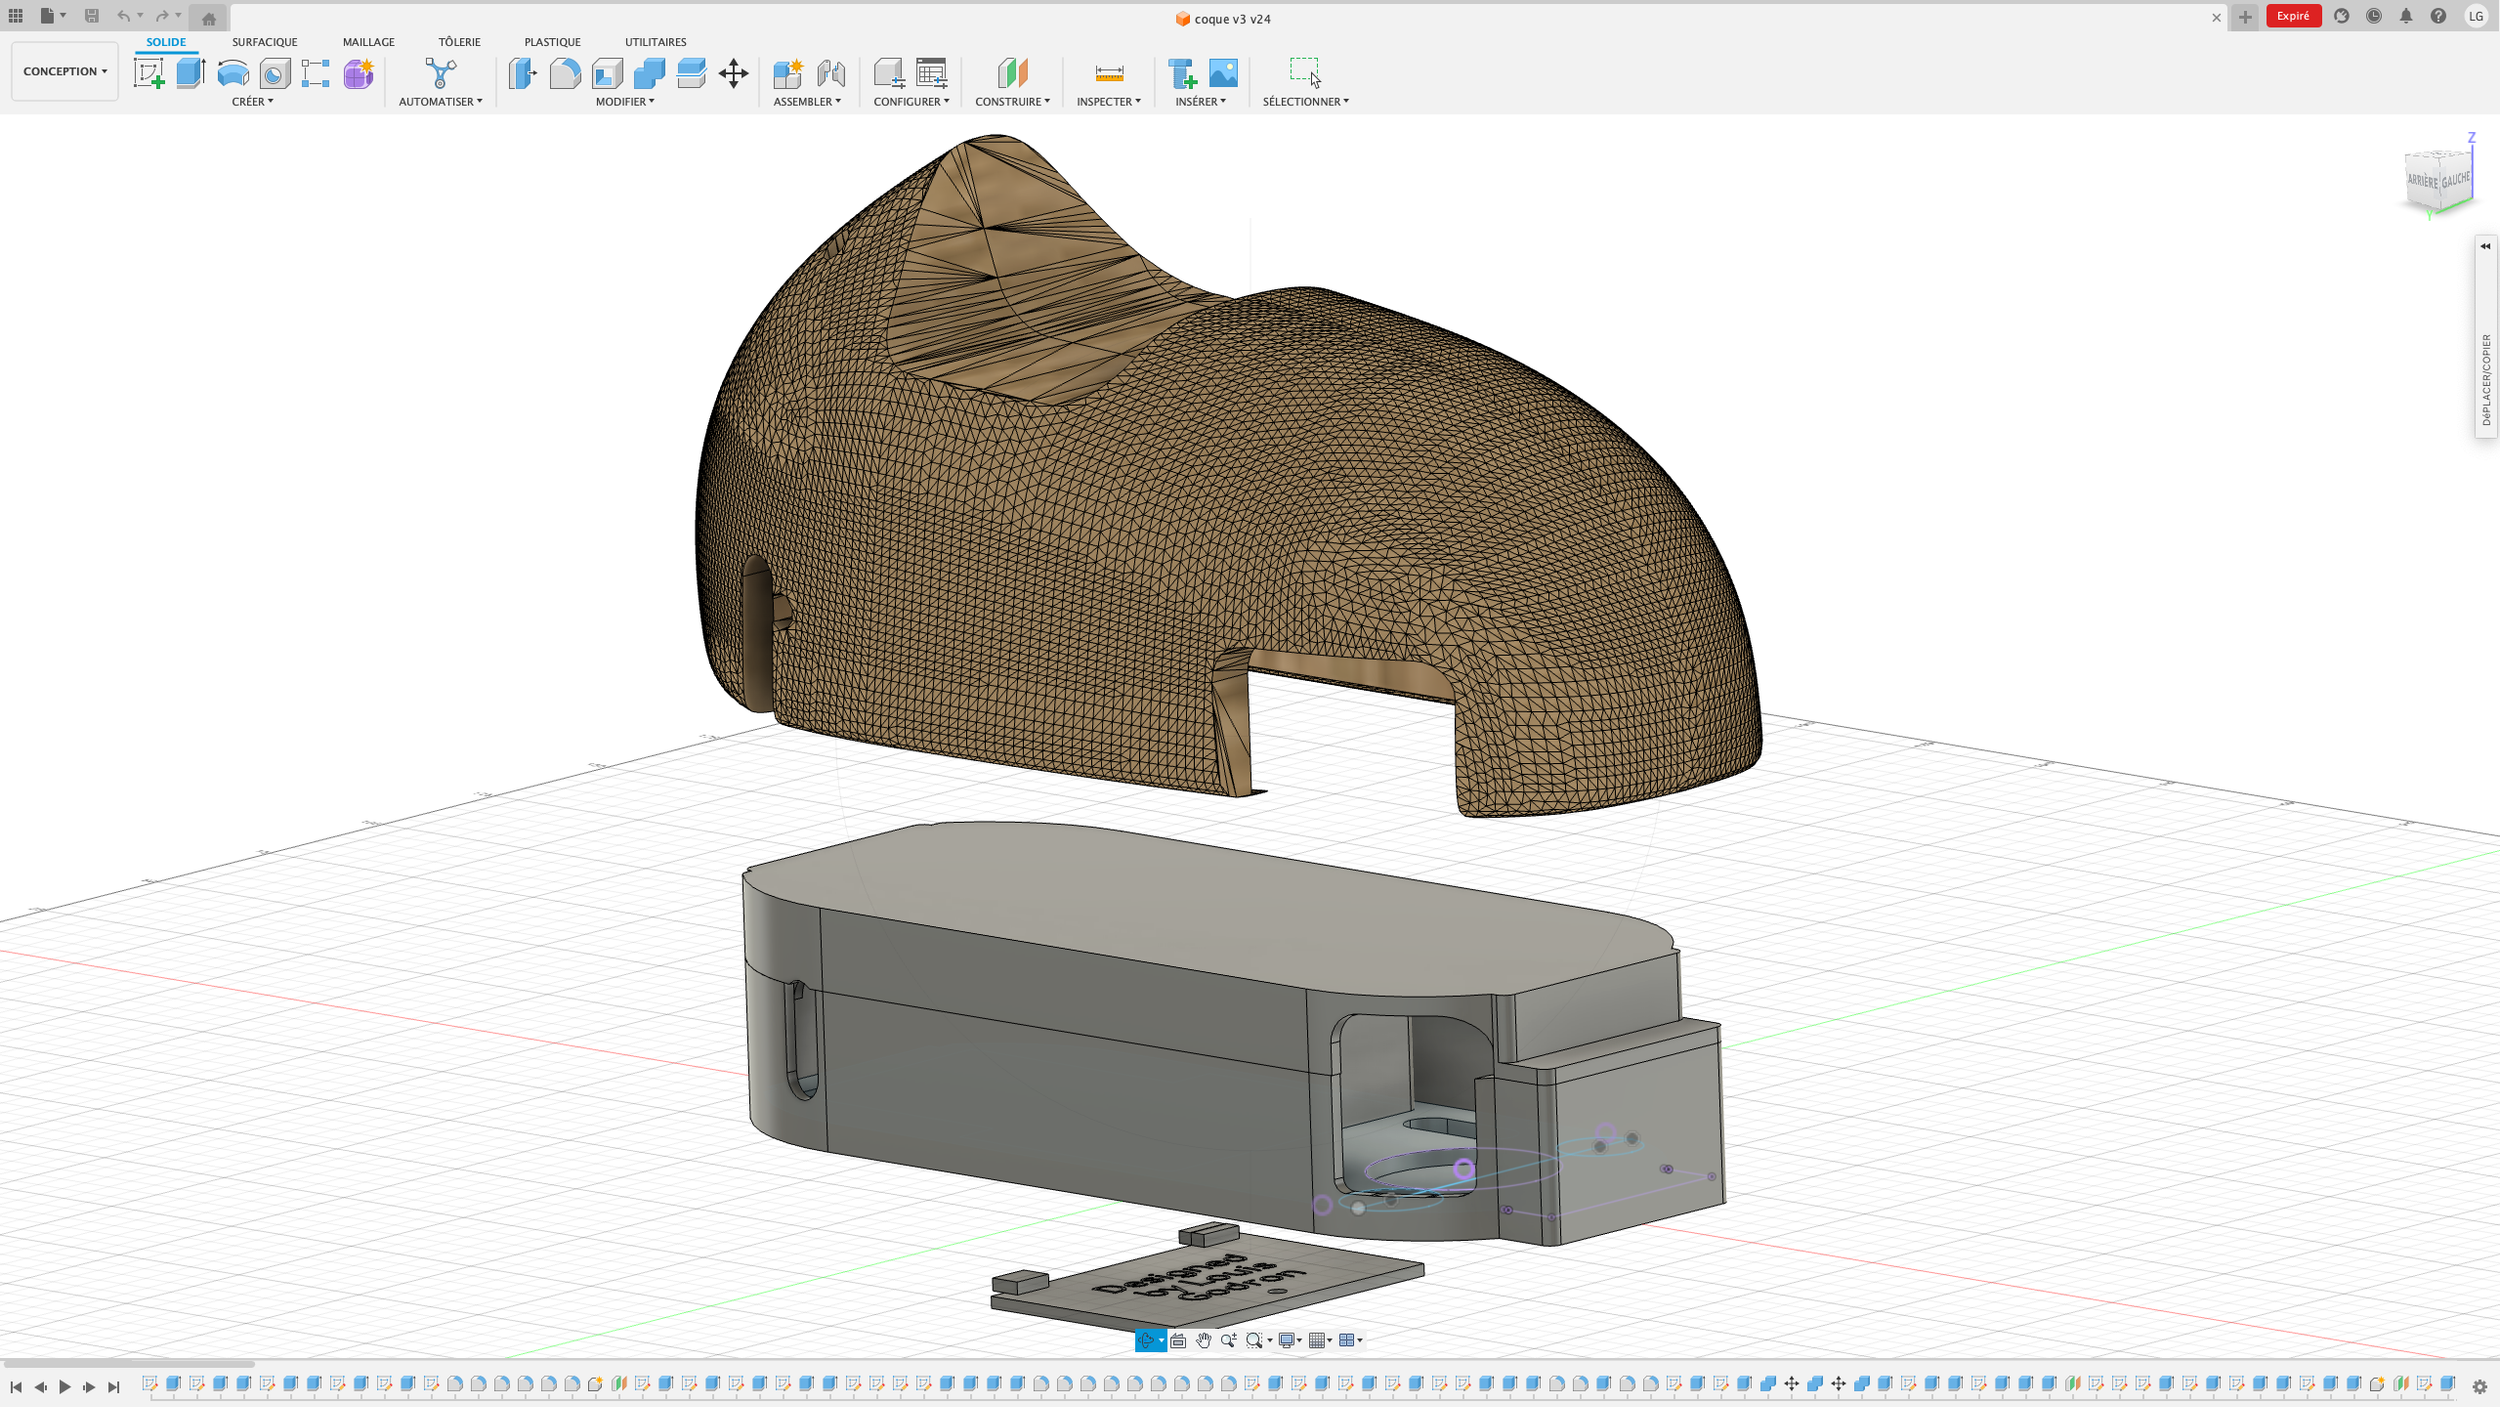Expand the MODIFIER dropdown menu
This screenshot has width=2500, height=1407.
[x=624, y=101]
